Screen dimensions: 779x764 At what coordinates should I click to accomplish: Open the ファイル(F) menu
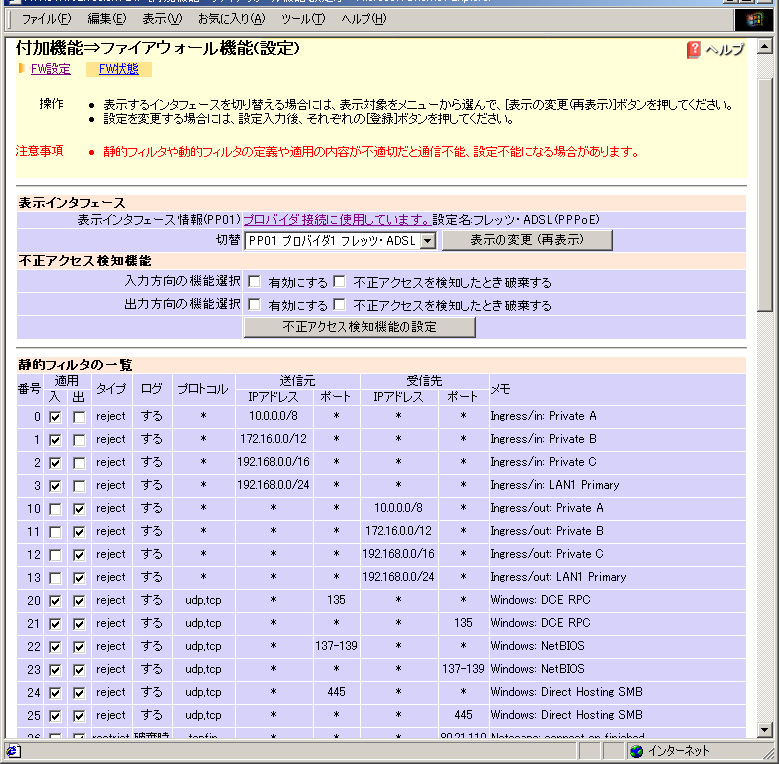(46, 19)
